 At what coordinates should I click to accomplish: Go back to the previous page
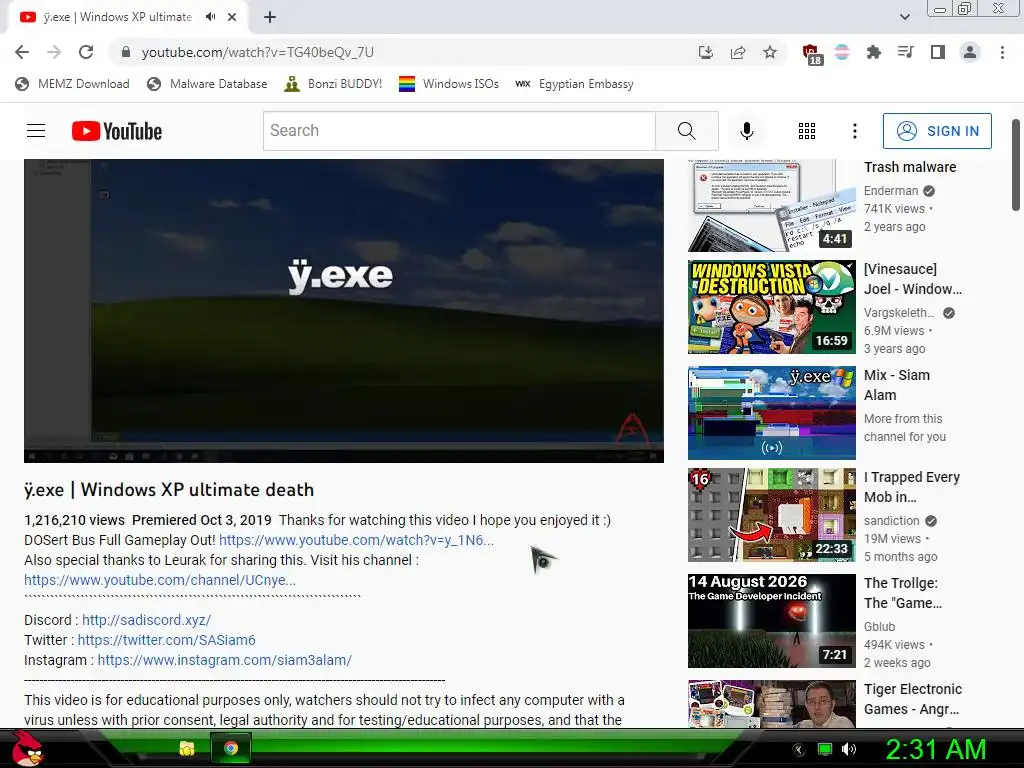point(22,52)
